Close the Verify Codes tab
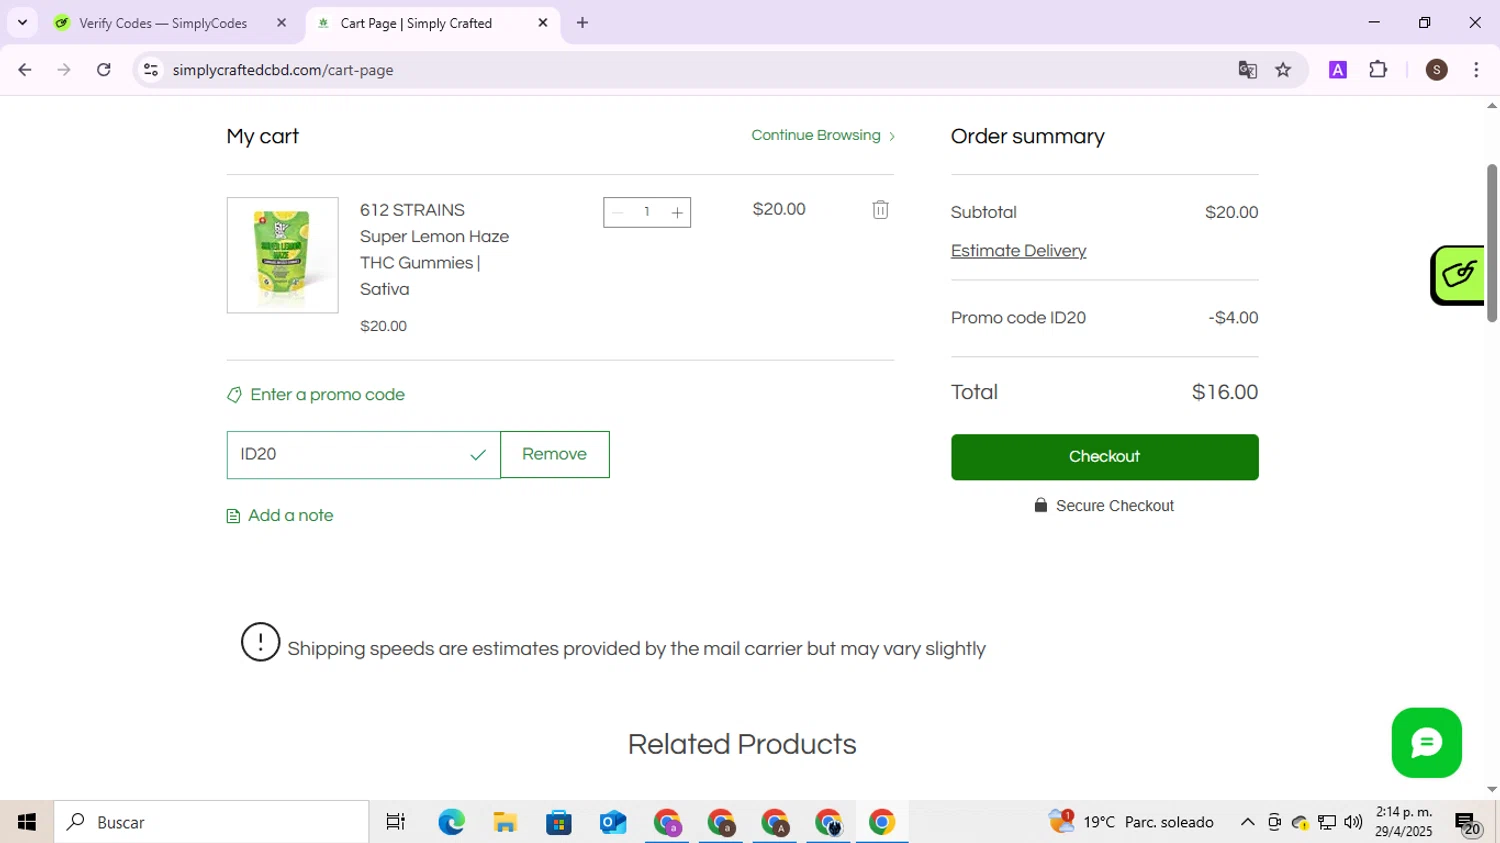This screenshot has height=843, width=1500. pyautogui.click(x=281, y=22)
